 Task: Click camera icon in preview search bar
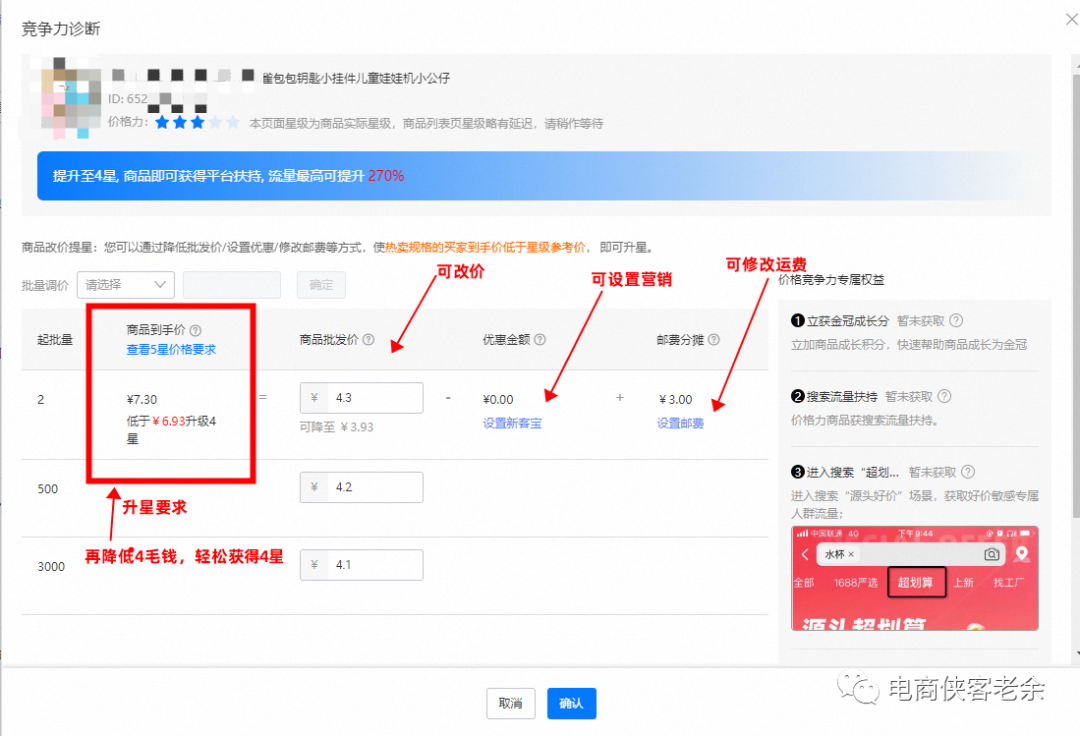pos(990,553)
